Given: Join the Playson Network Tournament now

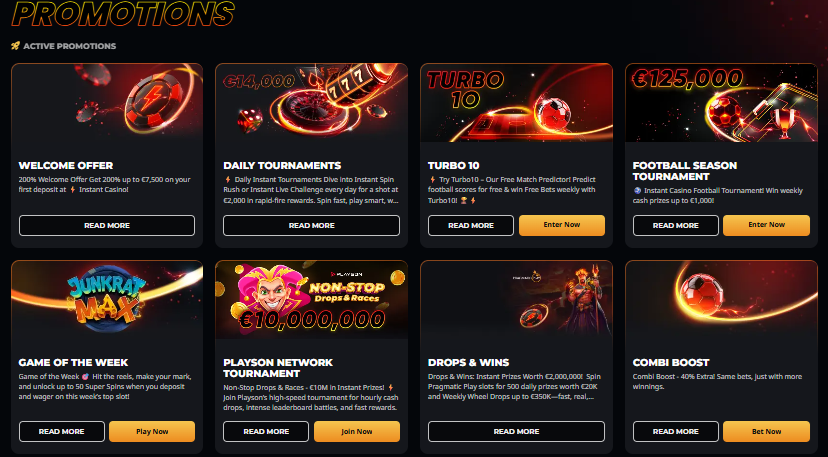Looking at the screenshot, I should [x=357, y=432].
